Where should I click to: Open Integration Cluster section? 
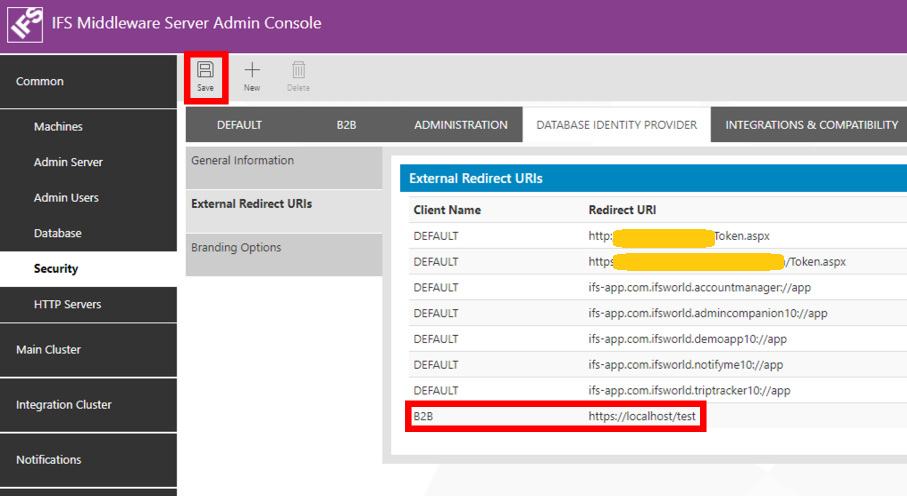click(x=89, y=405)
